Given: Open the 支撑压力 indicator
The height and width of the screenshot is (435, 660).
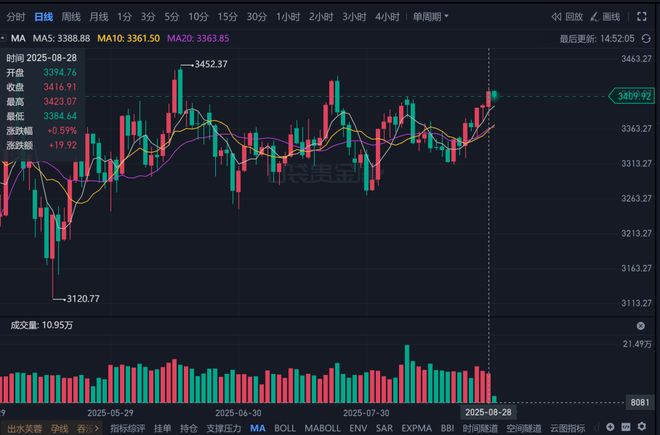Looking at the screenshot, I should [x=224, y=428].
